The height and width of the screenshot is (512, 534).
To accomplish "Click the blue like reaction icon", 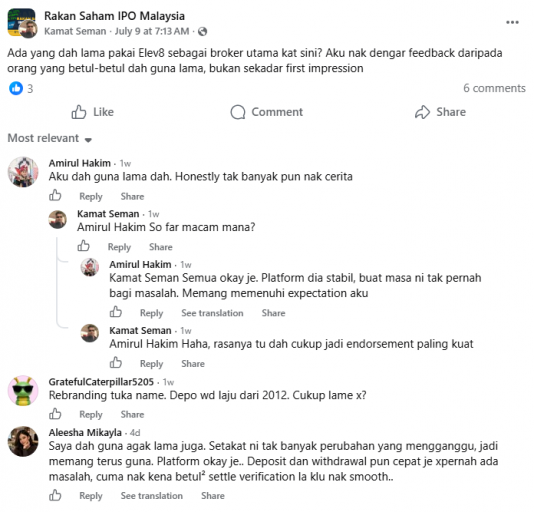I will coord(16,88).
